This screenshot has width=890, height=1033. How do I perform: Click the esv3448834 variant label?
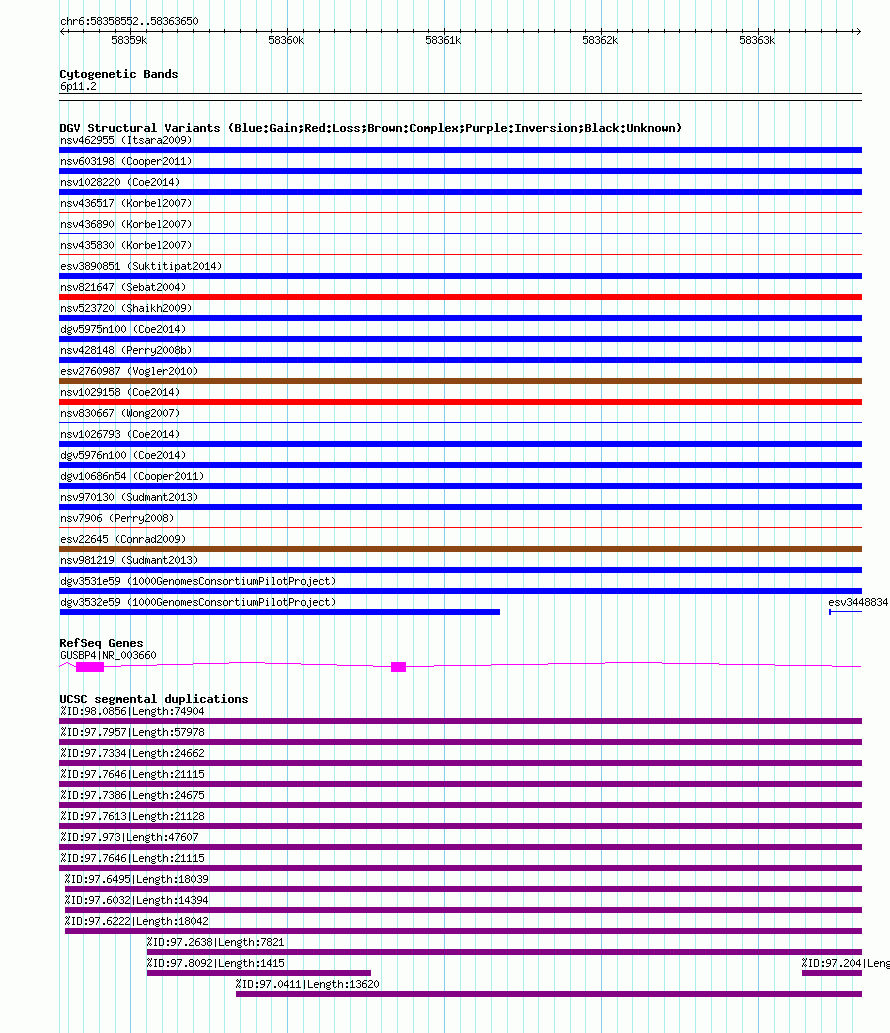(x=858, y=602)
